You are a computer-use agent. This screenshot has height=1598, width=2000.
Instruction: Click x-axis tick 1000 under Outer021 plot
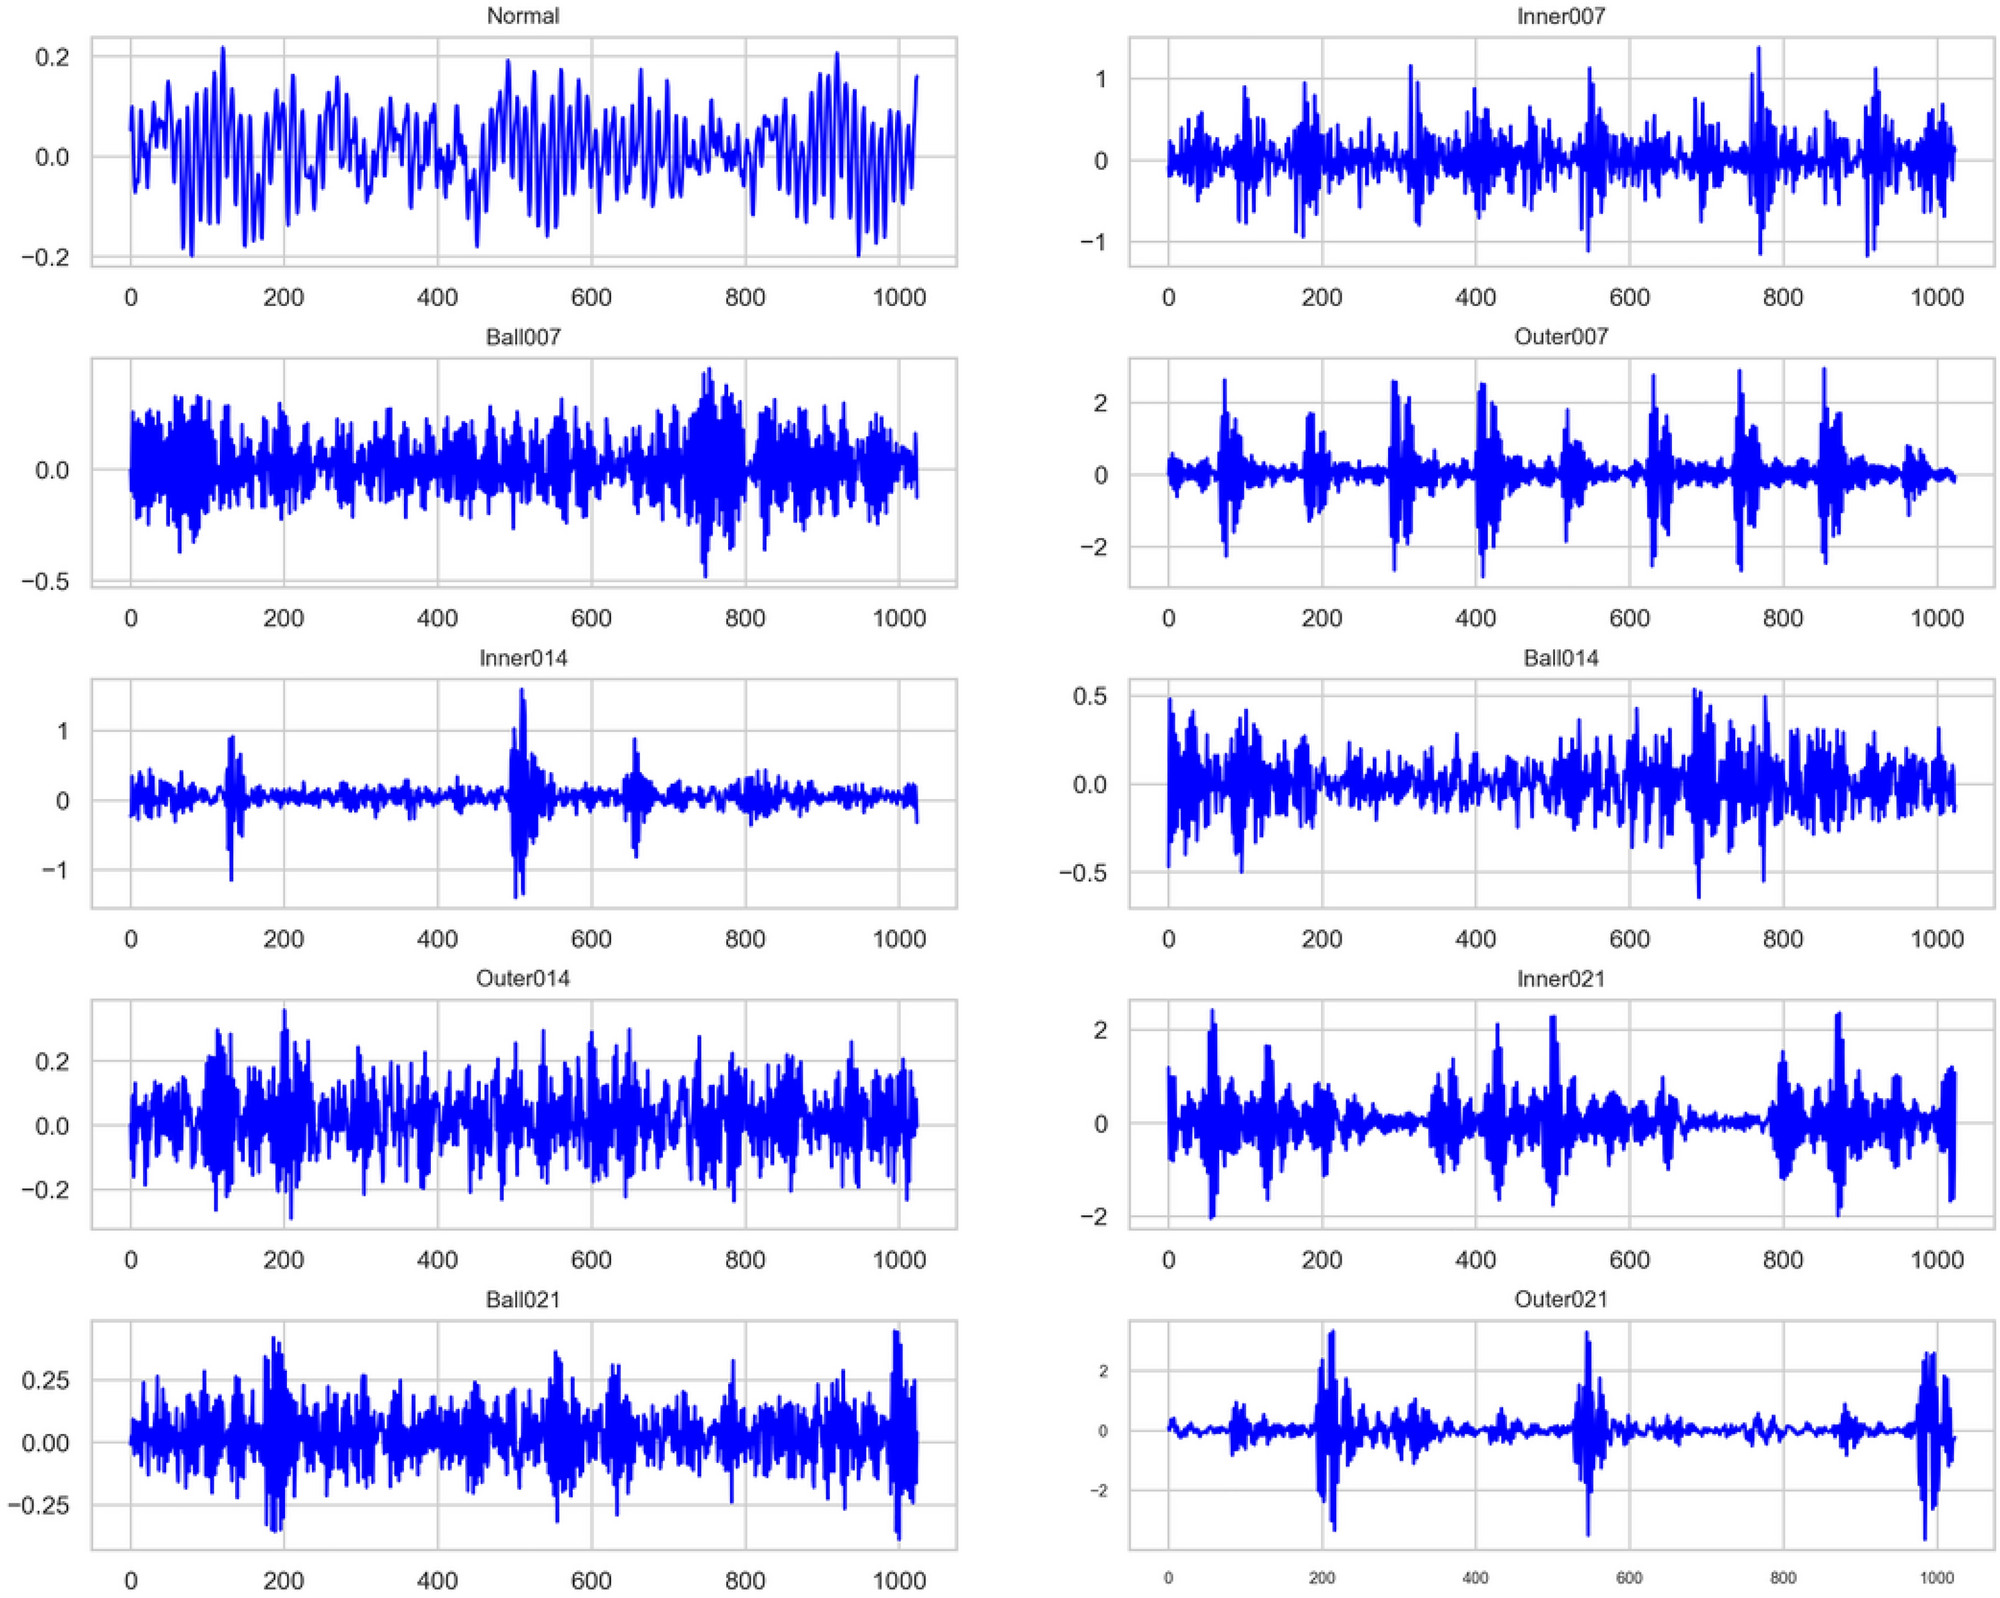pyautogui.click(x=1936, y=1578)
